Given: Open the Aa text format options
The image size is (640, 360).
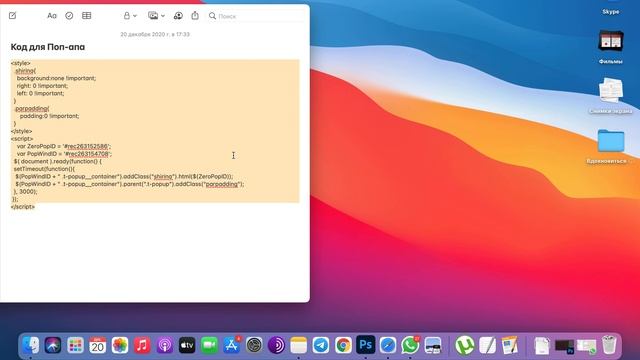Looking at the screenshot, I should pyautogui.click(x=52, y=16).
